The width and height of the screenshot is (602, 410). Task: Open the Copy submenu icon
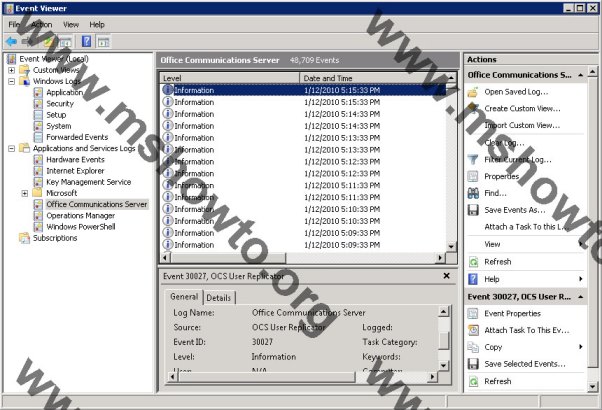[x=473, y=347]
